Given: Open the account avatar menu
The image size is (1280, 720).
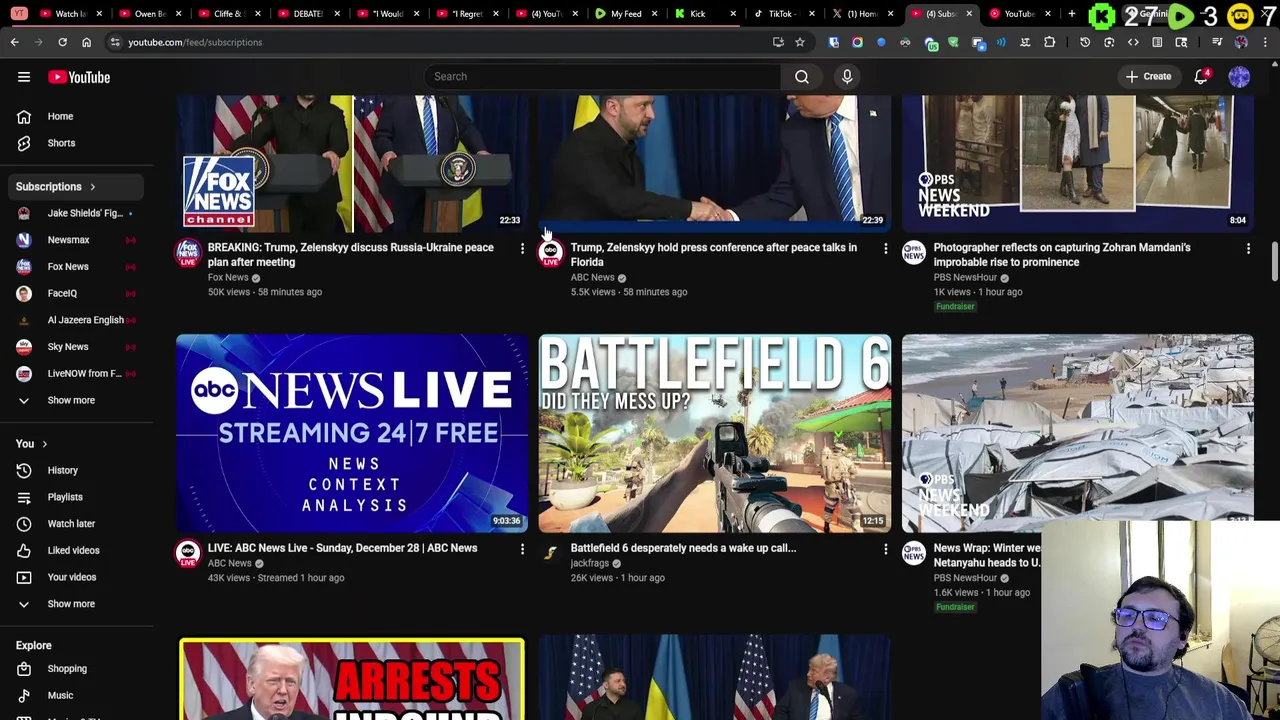Looking at the screenshot, I should (x=1239, y=77).
